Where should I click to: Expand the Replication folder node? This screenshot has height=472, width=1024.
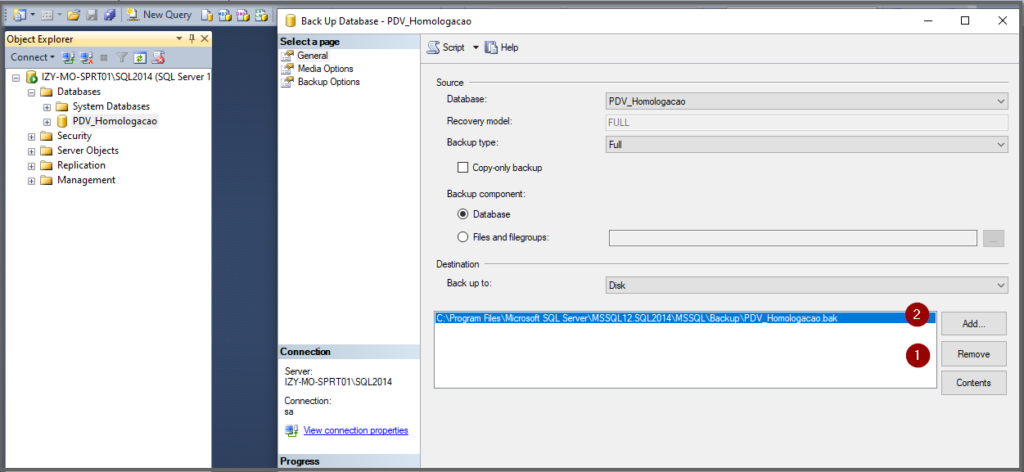[x=31, y=166]
